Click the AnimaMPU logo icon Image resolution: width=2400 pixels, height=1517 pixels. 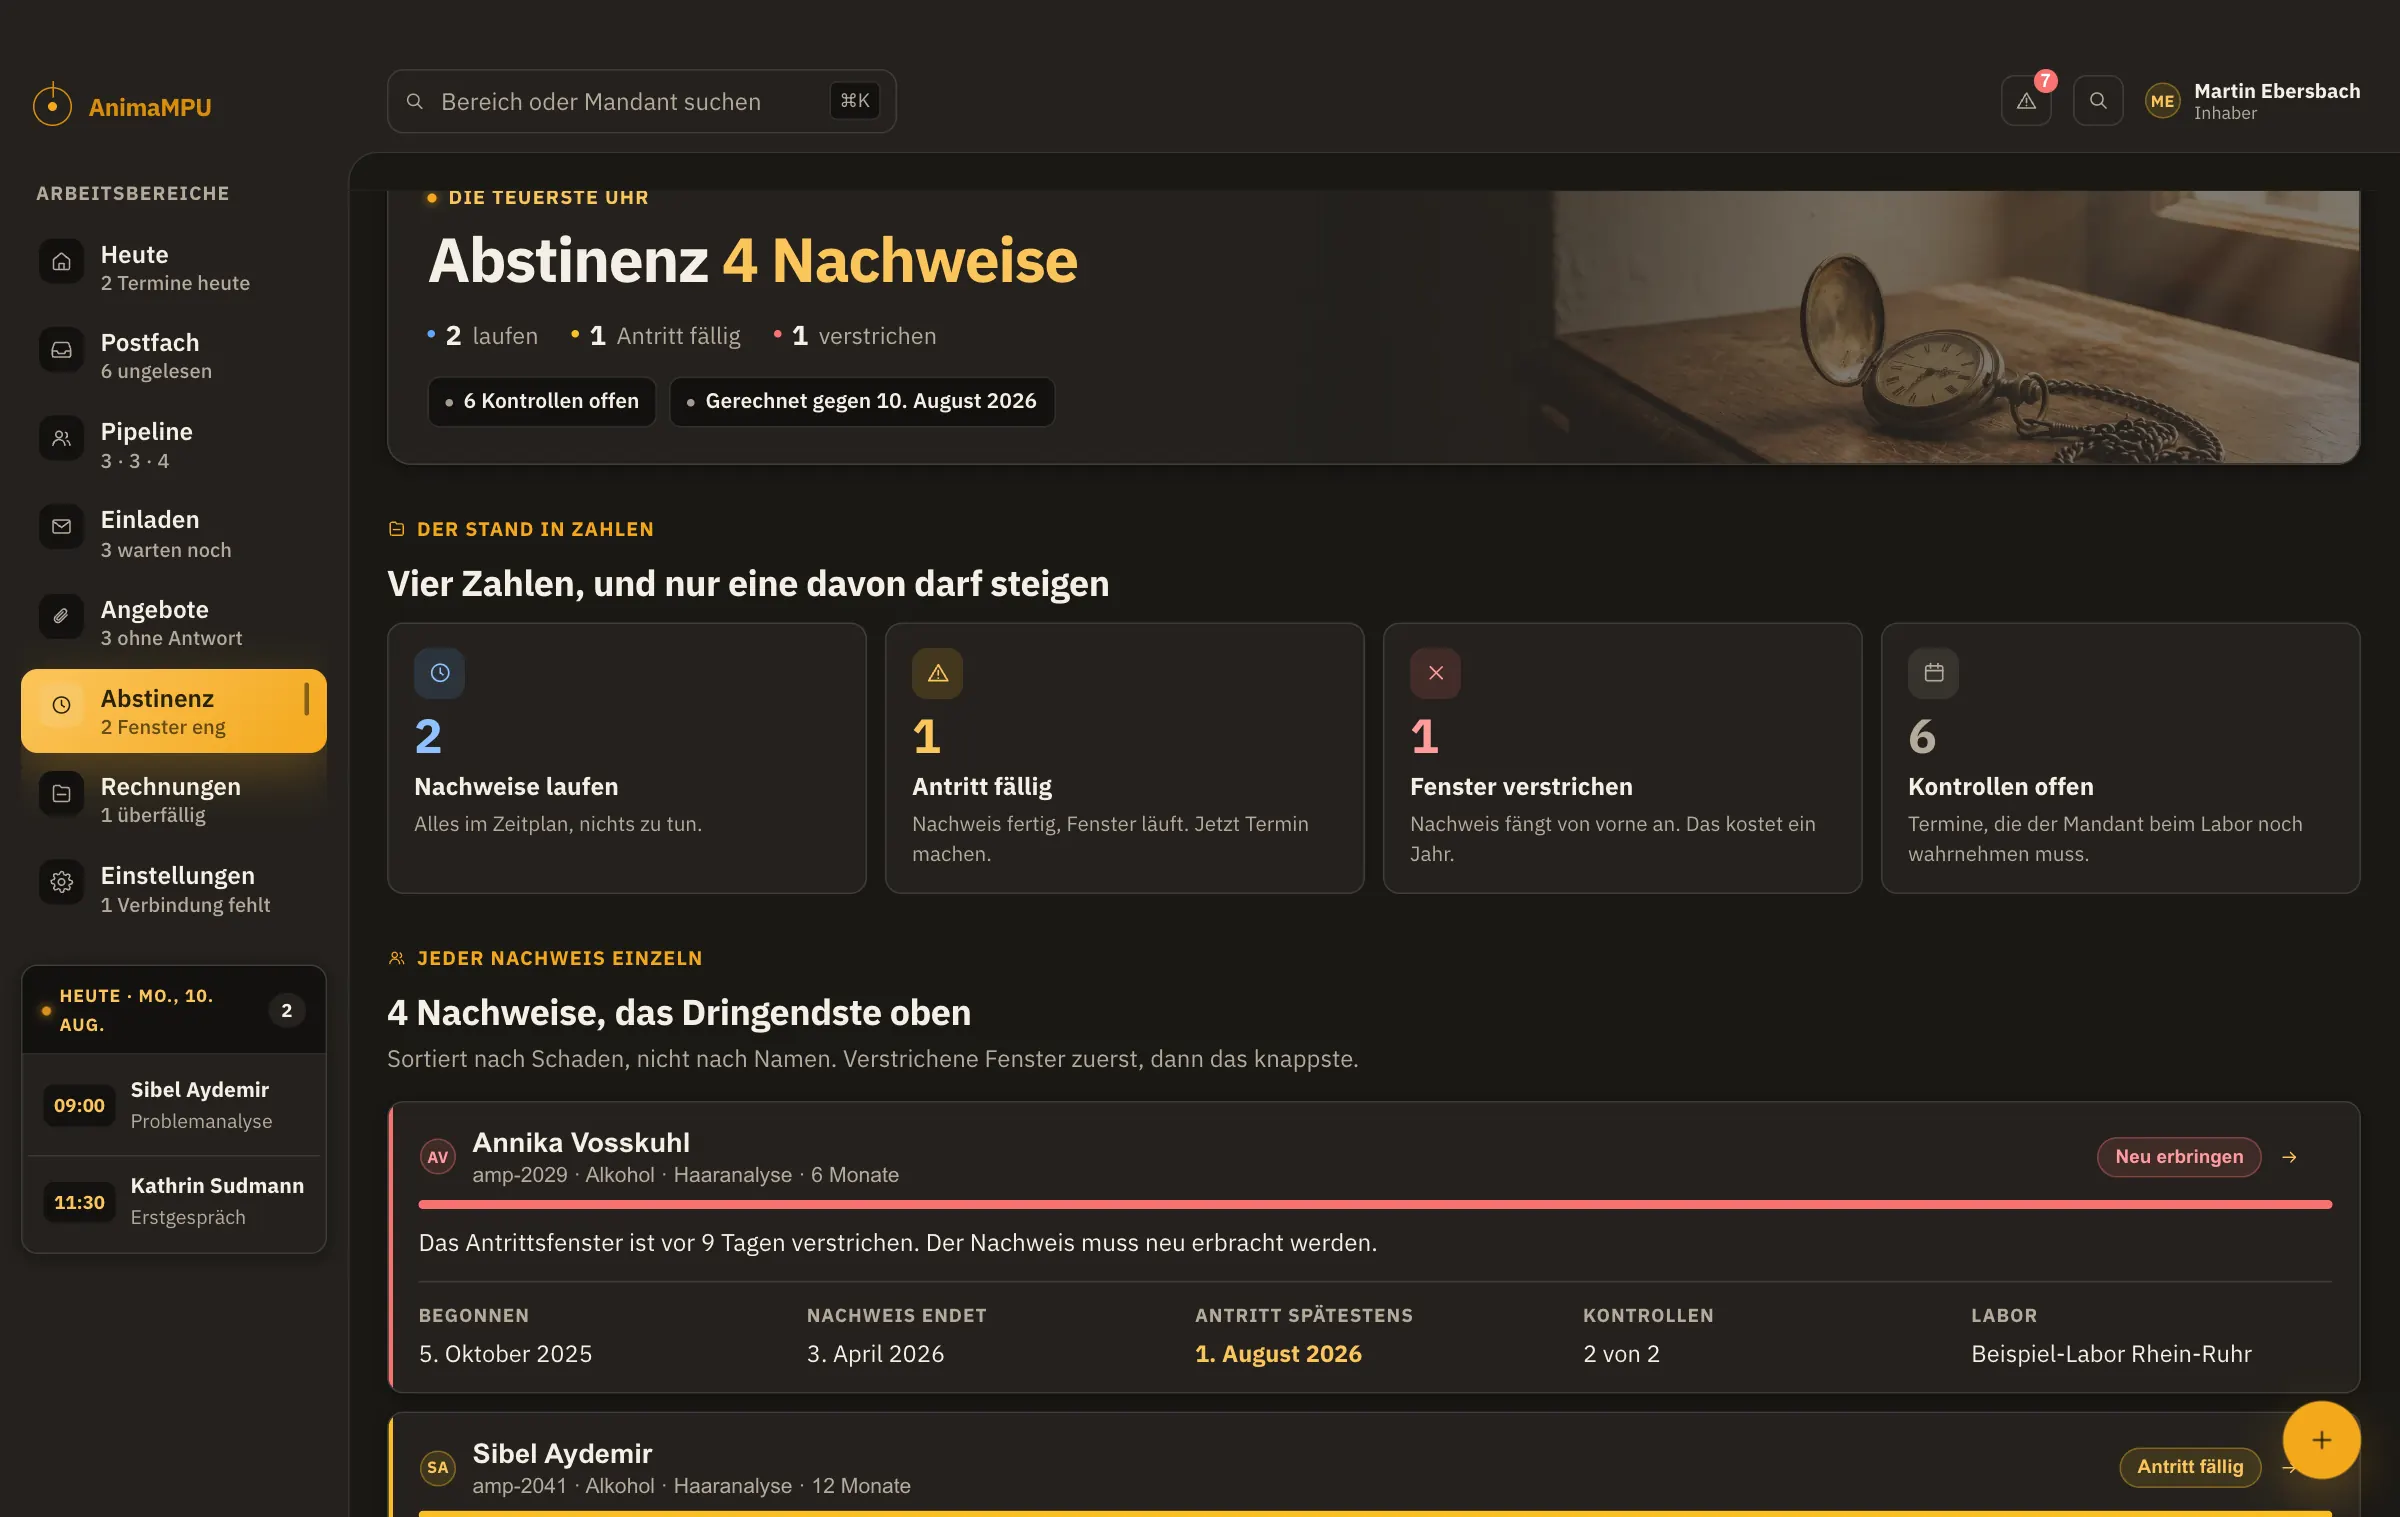point(52,105)
